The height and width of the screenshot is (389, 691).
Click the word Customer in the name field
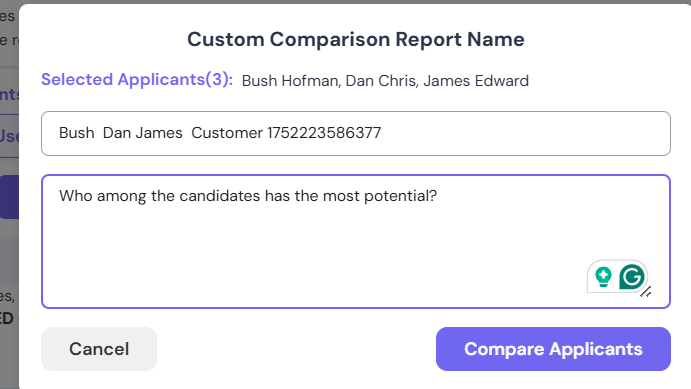(227, 133)
